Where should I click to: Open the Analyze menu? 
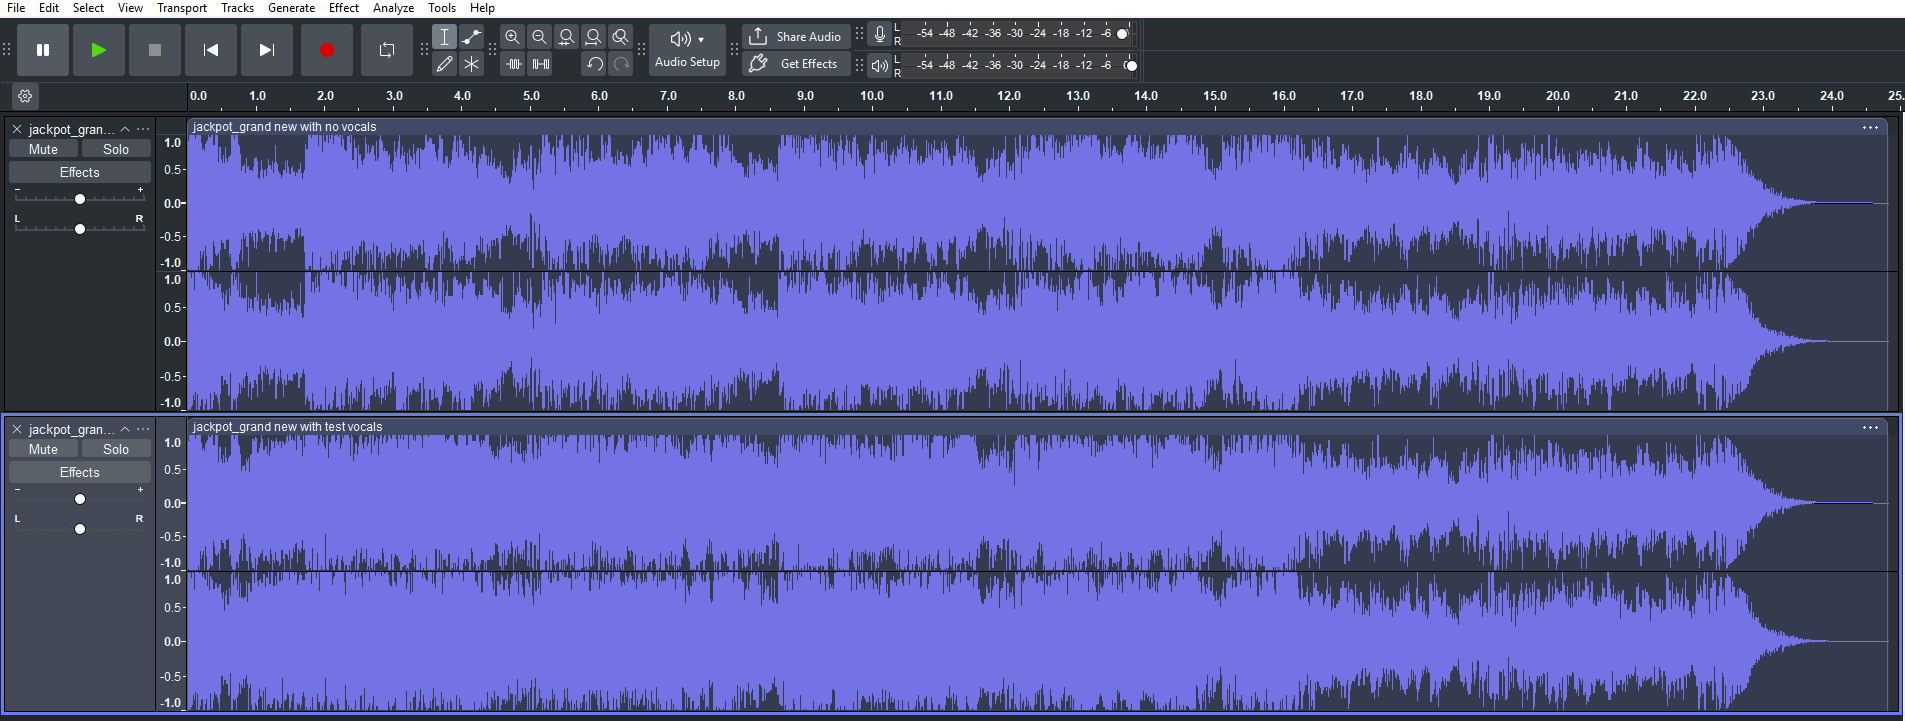[393, 8]
